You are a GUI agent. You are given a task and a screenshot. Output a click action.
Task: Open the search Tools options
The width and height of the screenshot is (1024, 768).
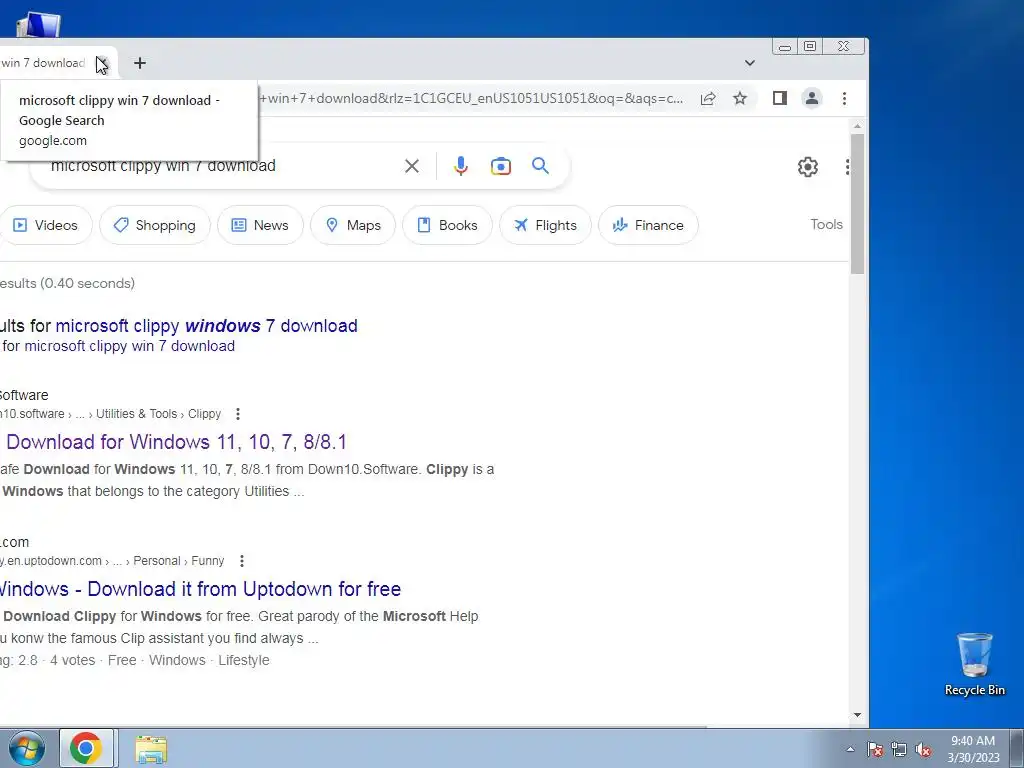(826, 225)
